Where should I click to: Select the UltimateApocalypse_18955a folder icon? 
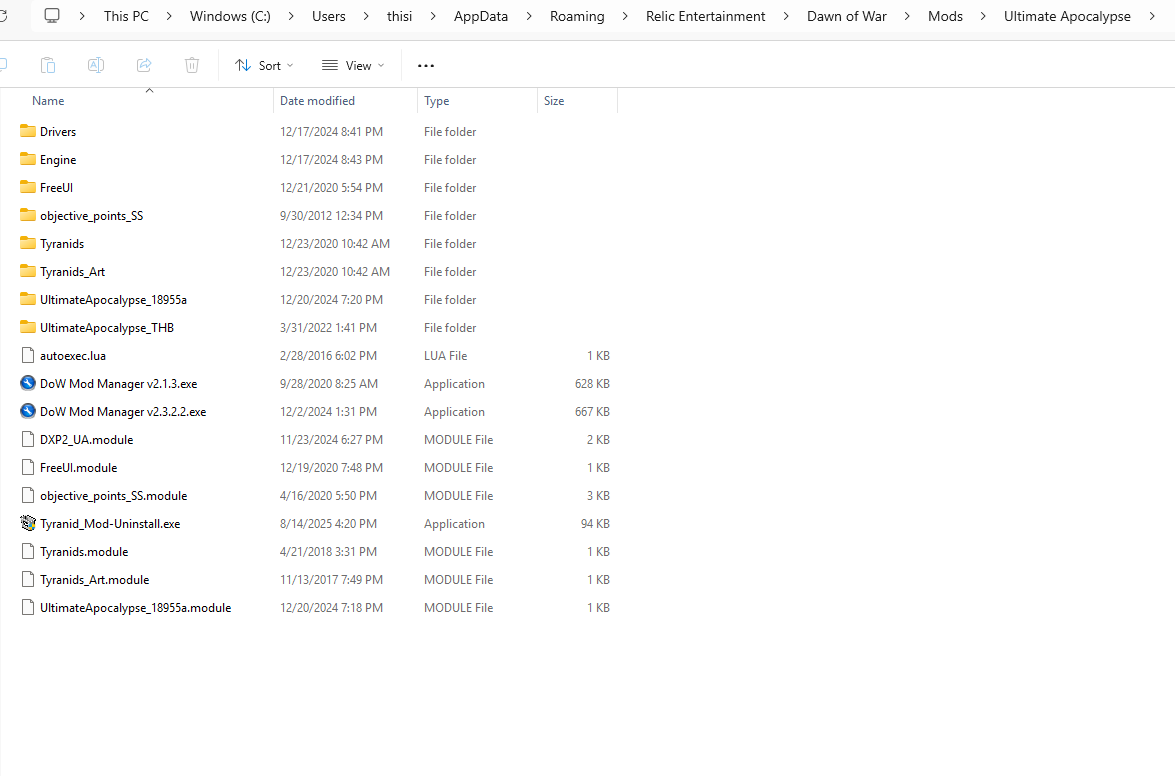[28, 299]
